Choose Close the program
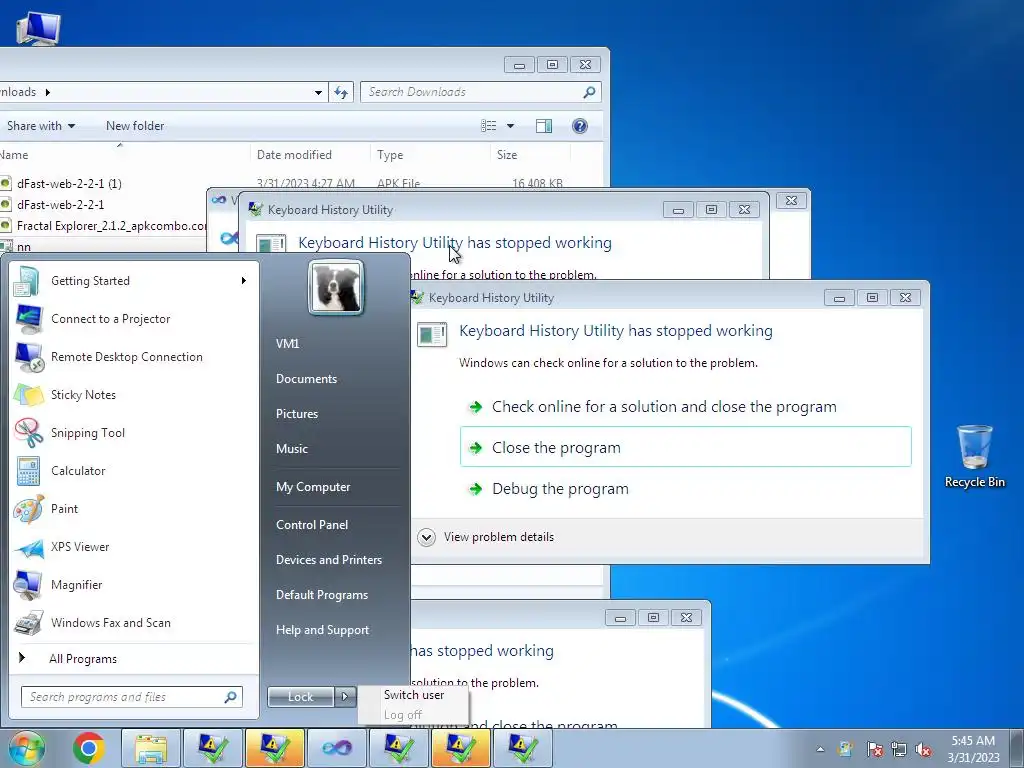The width and height of the screenshot is (1024, 768). [x=686, y=447]
